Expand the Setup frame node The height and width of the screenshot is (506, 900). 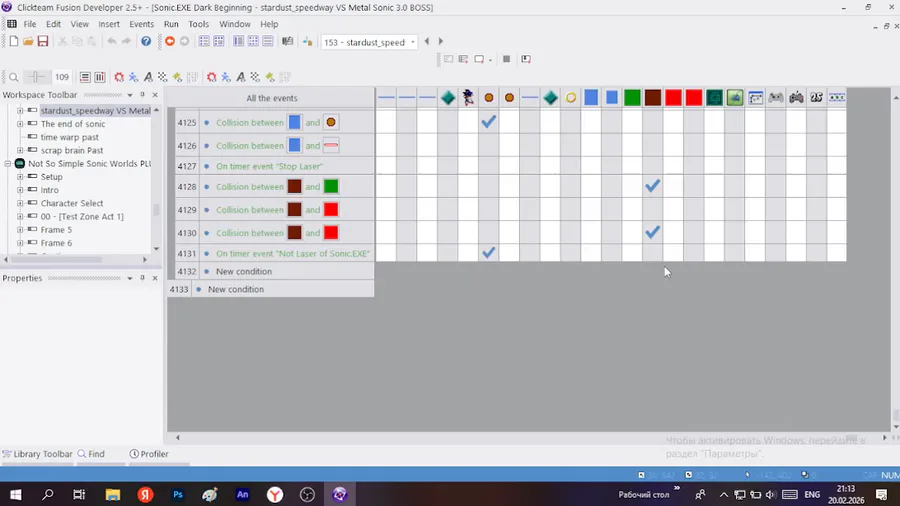(x=20, y=177)
